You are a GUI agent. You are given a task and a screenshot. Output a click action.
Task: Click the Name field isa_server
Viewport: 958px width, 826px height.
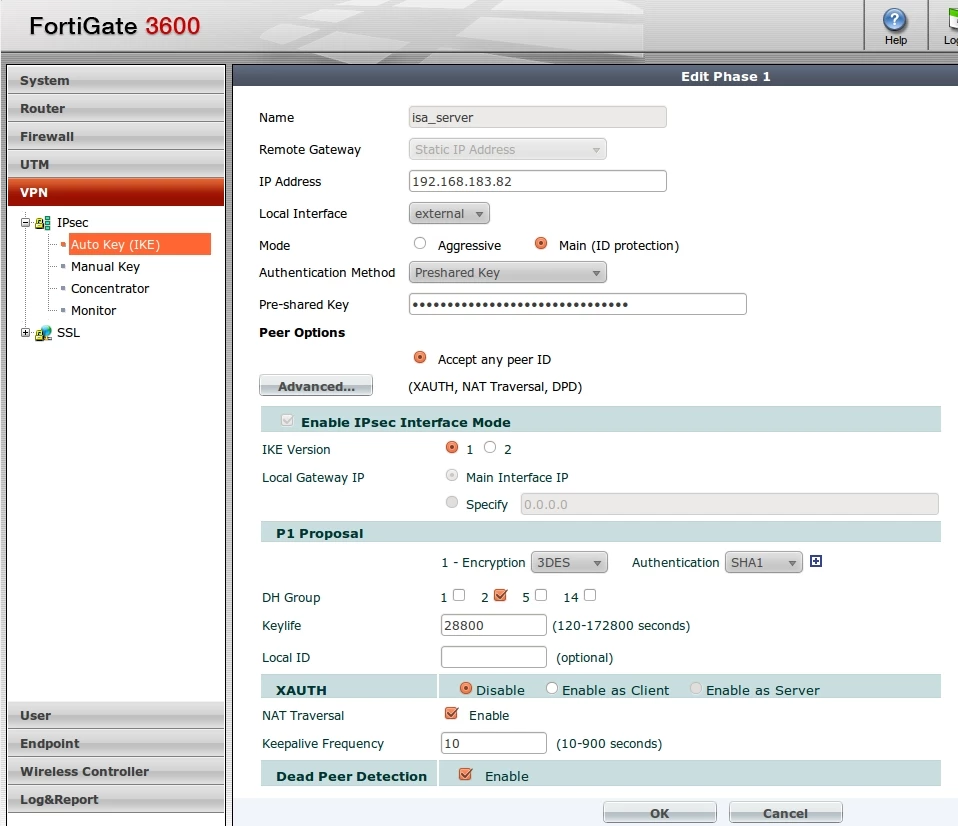[x=538, y=117]
